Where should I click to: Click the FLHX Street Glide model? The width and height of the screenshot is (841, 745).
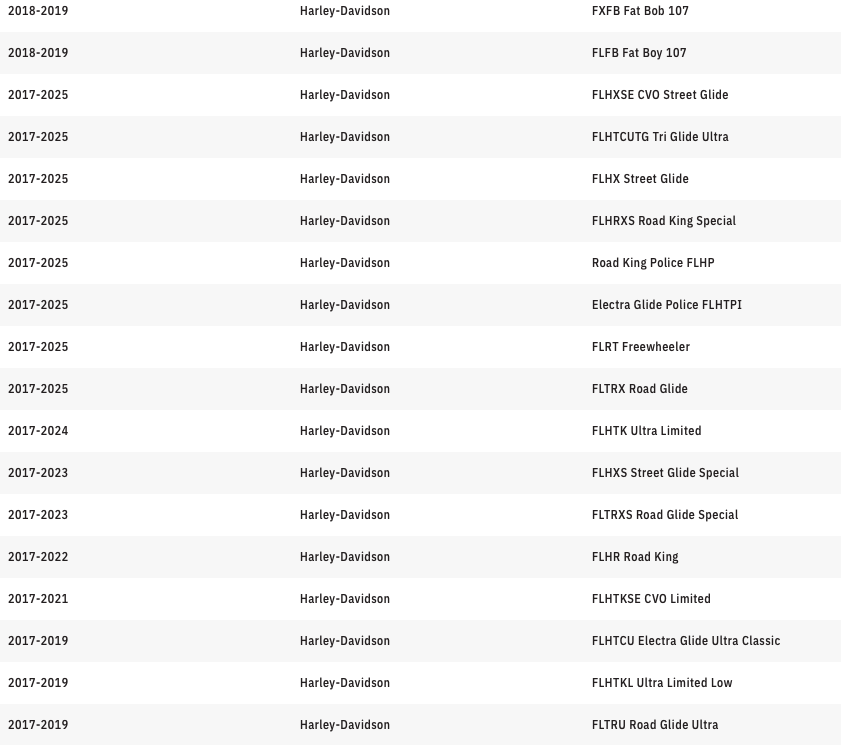tap(640, 179)
